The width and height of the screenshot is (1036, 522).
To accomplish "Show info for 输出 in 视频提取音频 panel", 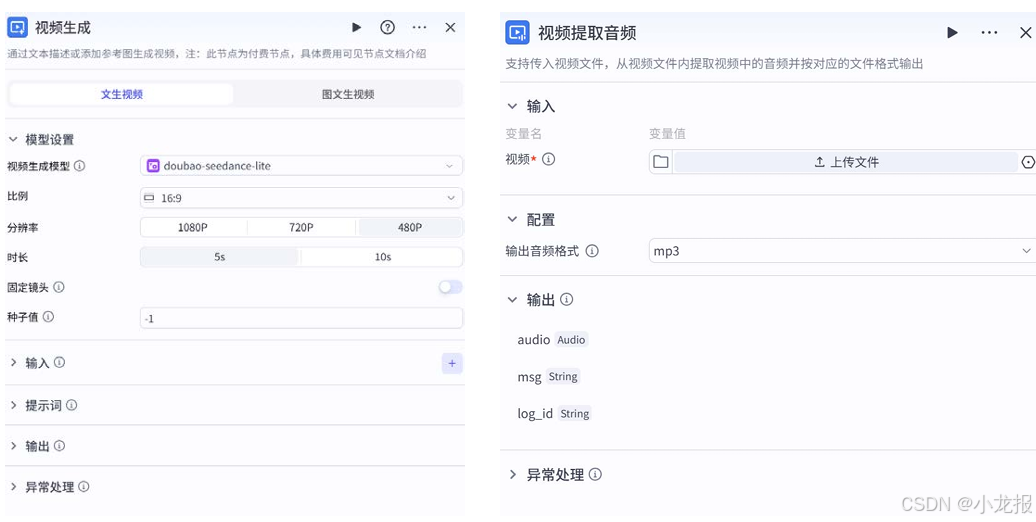I will click(566, 299).
